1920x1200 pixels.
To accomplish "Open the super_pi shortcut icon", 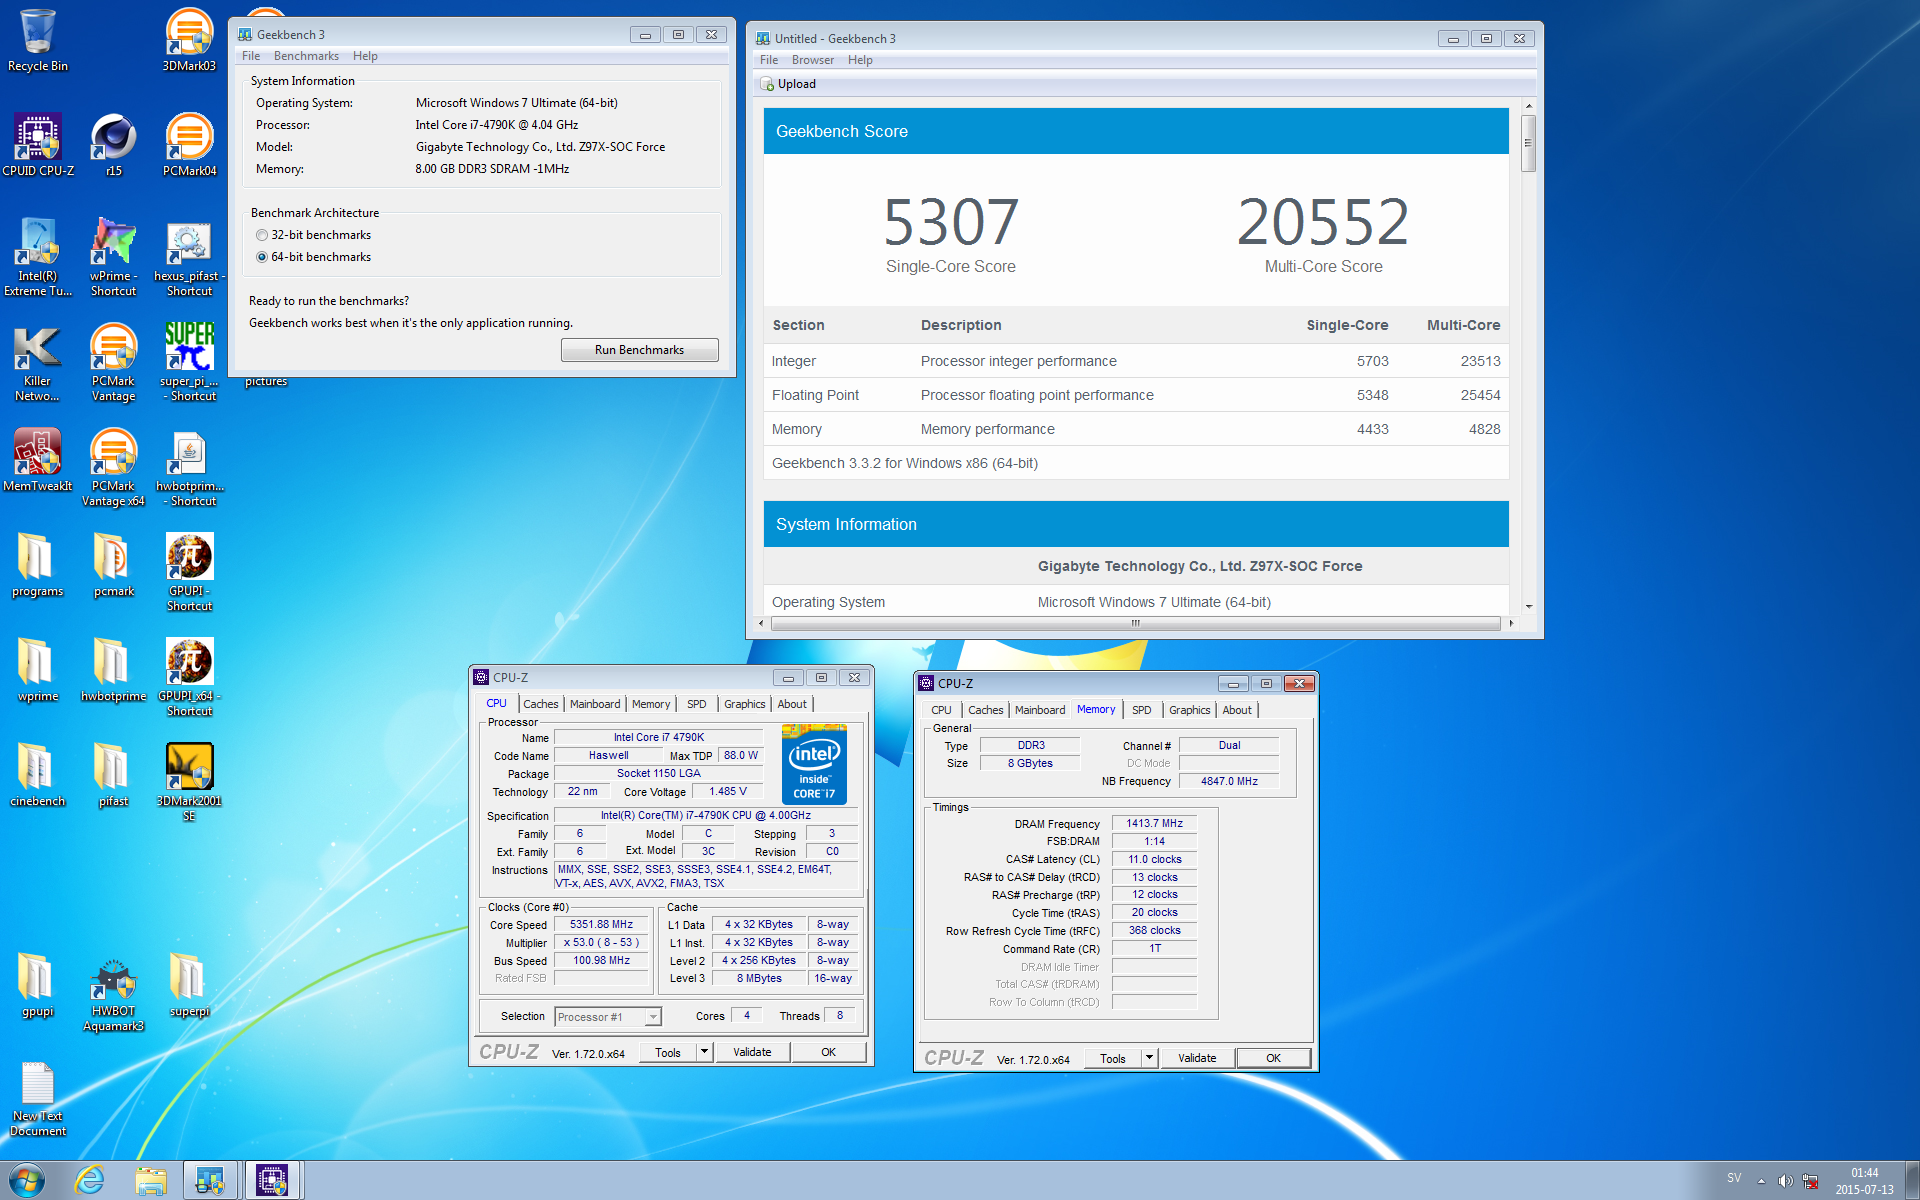I will click(x=189, y=362).
